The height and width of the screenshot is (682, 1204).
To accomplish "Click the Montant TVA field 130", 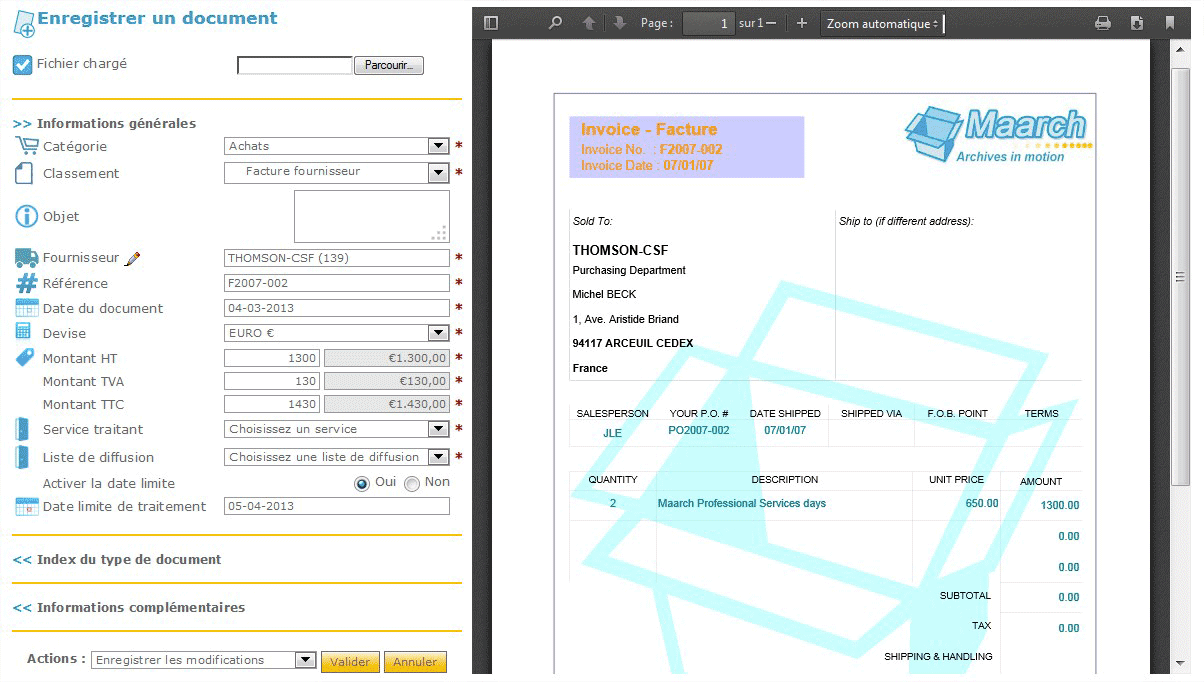I will point(272,381).
